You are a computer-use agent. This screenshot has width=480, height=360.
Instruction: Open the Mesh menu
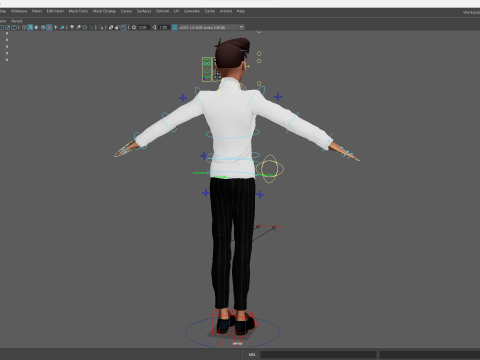37,11
